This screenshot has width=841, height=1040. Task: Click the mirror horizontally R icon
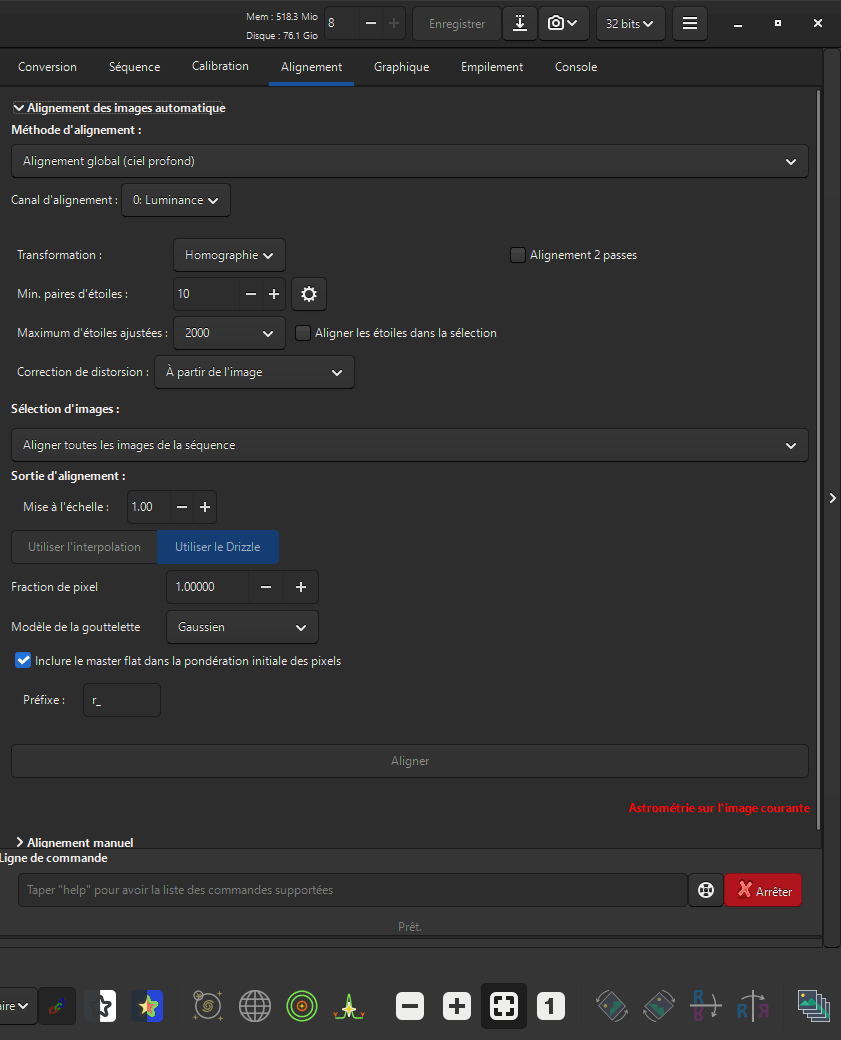(x=753, y=1006)
